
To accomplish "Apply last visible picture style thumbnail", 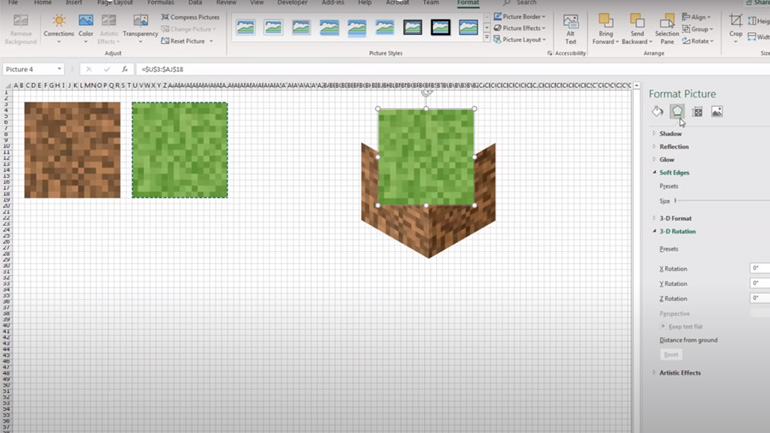I will pos(468,27).
